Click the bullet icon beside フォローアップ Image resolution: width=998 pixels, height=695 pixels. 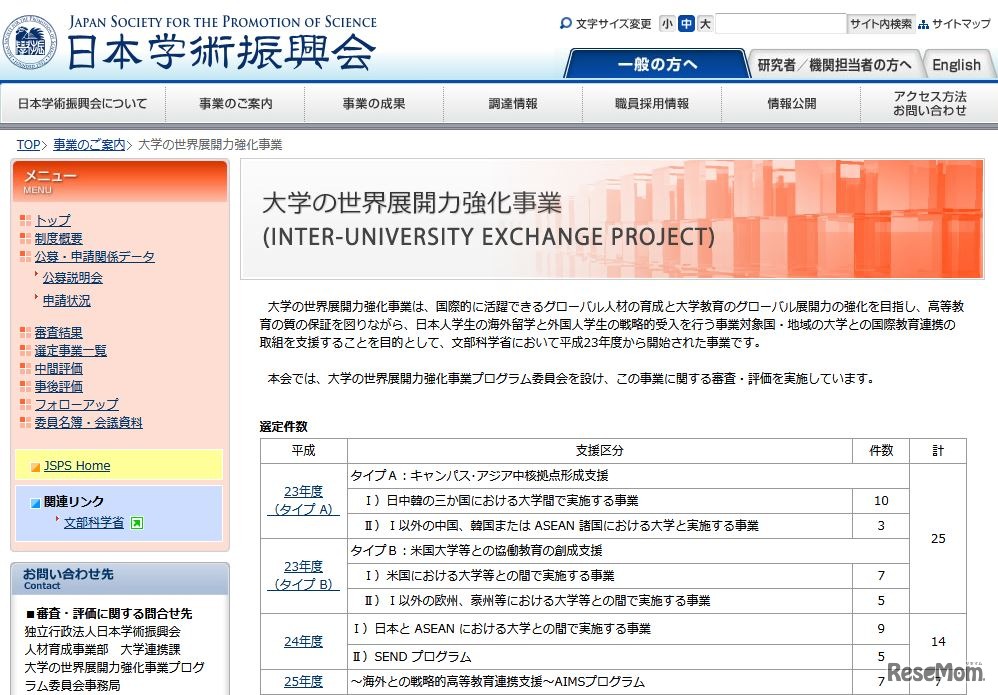[24, 404]
